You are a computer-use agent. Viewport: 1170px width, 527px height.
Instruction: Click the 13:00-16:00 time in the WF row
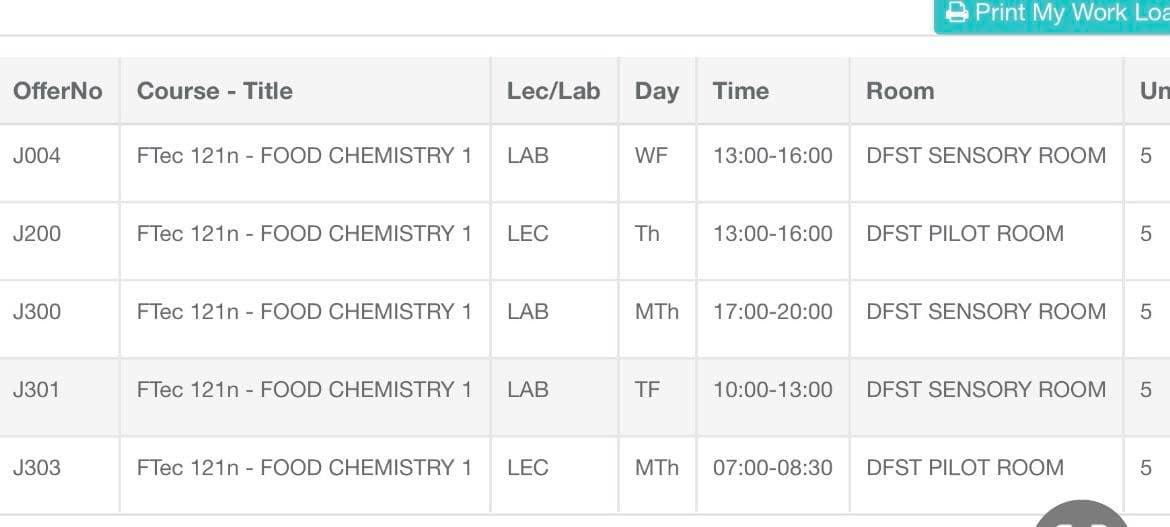tap(772, 156)
